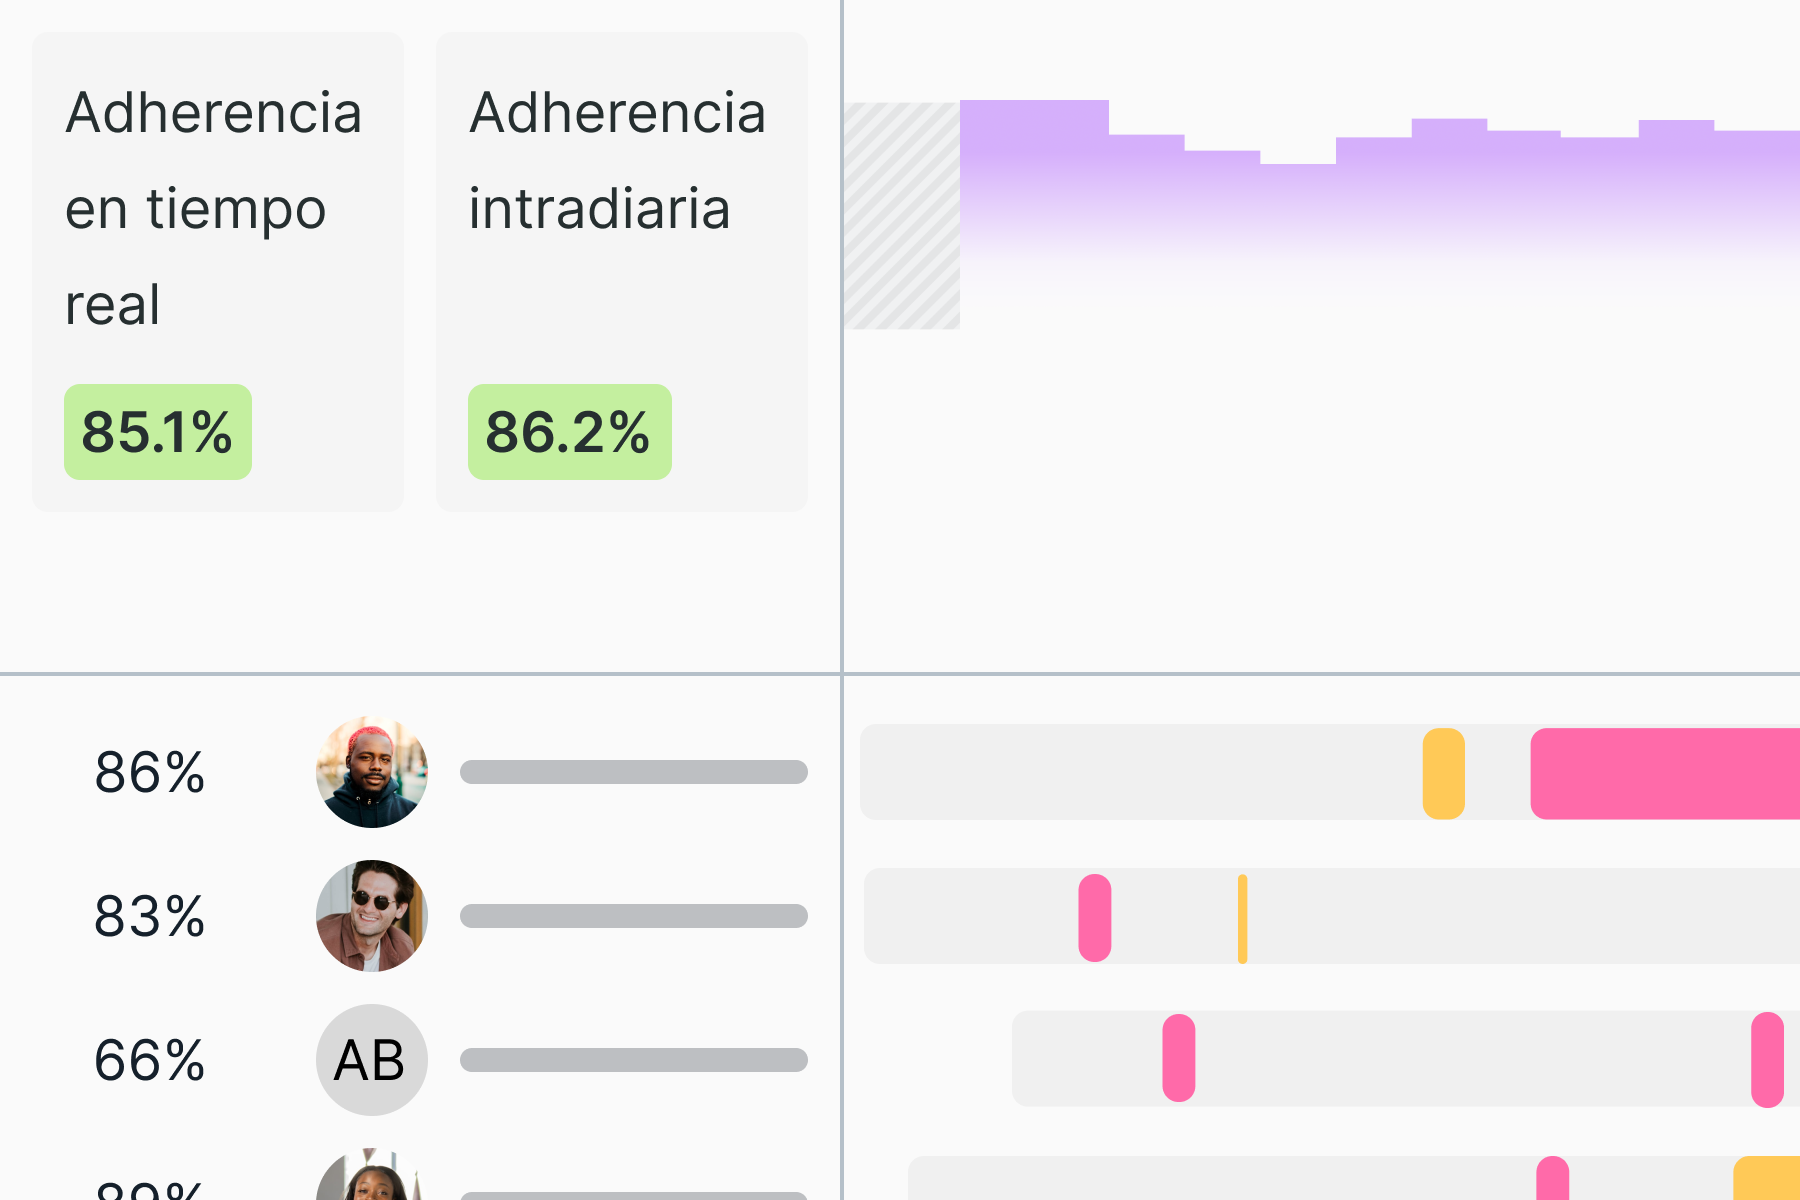This screenshot has height=1200, width=1800.
Task: Click the partially visible avatar in the bottom row
Action: click(x=372, y=1180)
